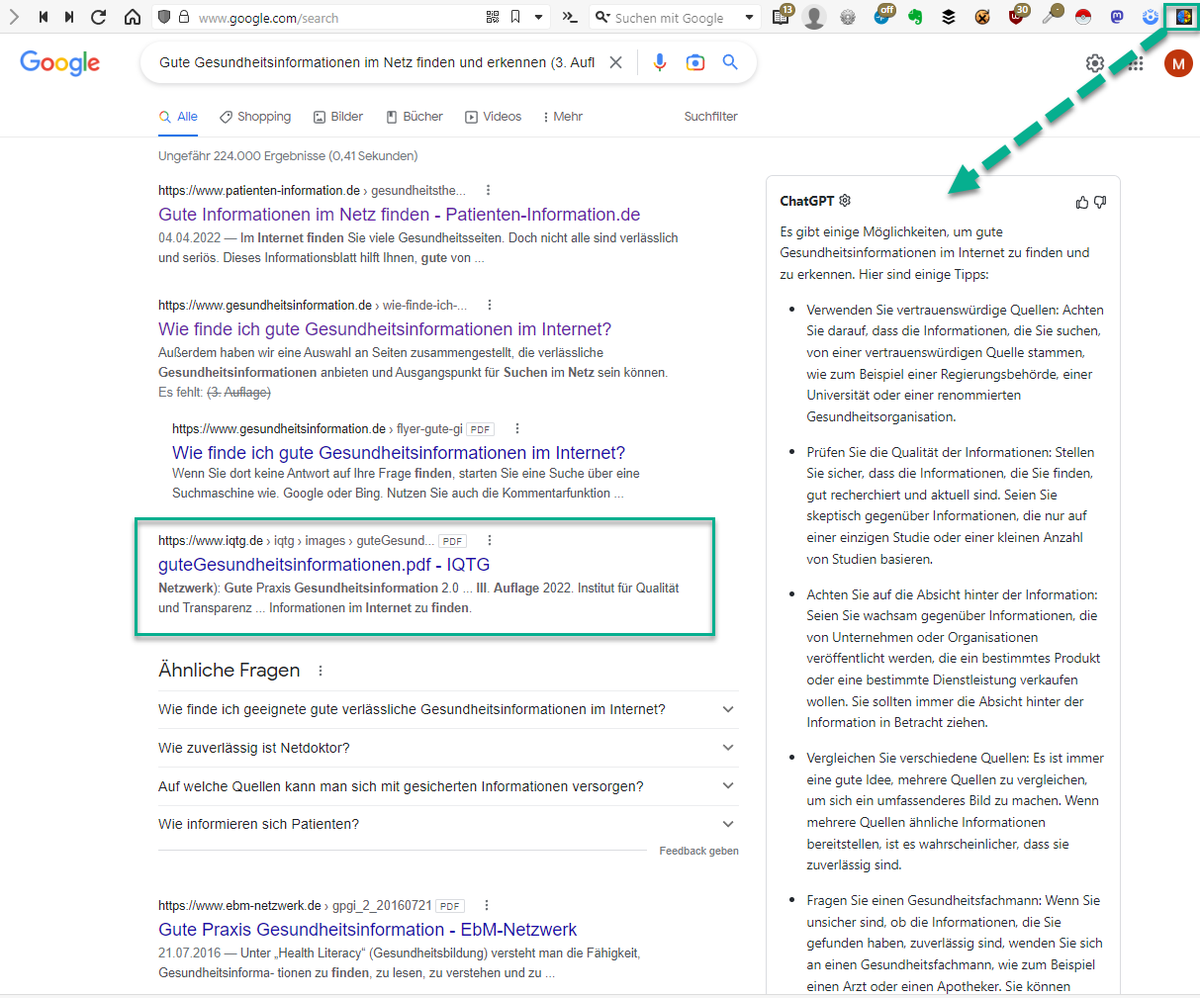Open the Mehr tabs menu
The height and width of the screenshot is (998, 1200).
pyautogui.click(x=563, y=117)
